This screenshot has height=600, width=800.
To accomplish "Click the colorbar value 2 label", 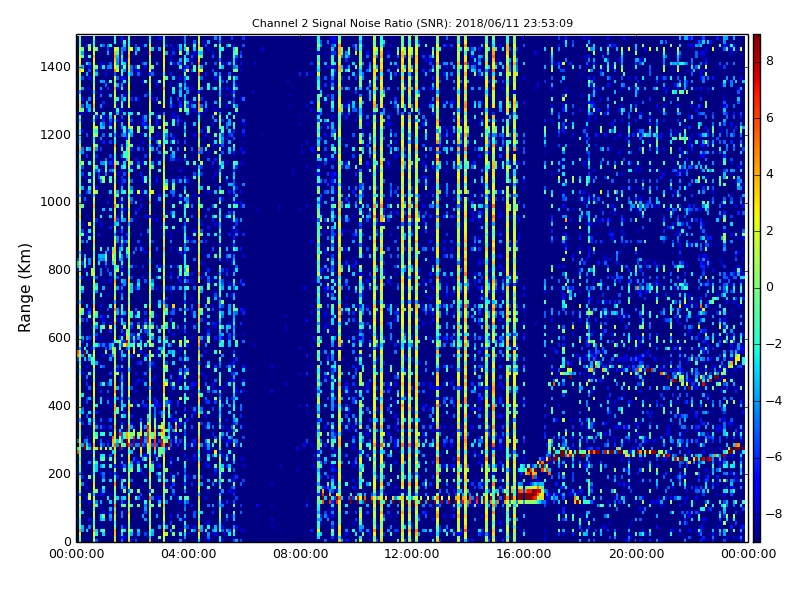I will 770,231.
